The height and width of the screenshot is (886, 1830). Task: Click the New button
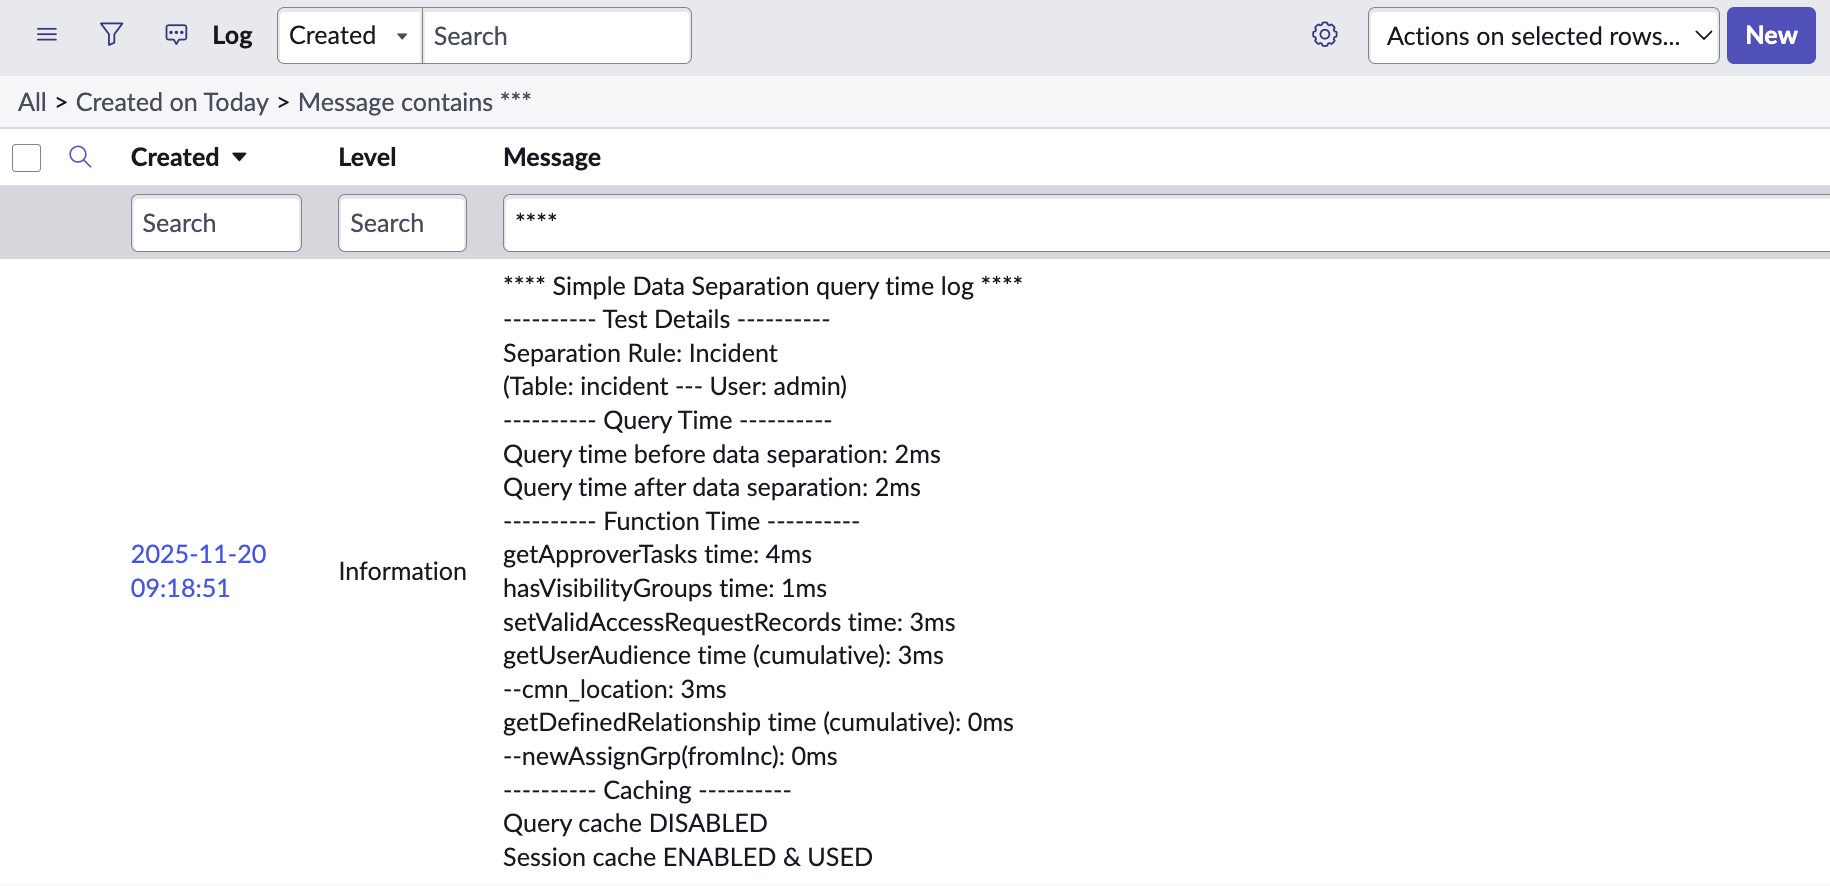pos(1770,36)
